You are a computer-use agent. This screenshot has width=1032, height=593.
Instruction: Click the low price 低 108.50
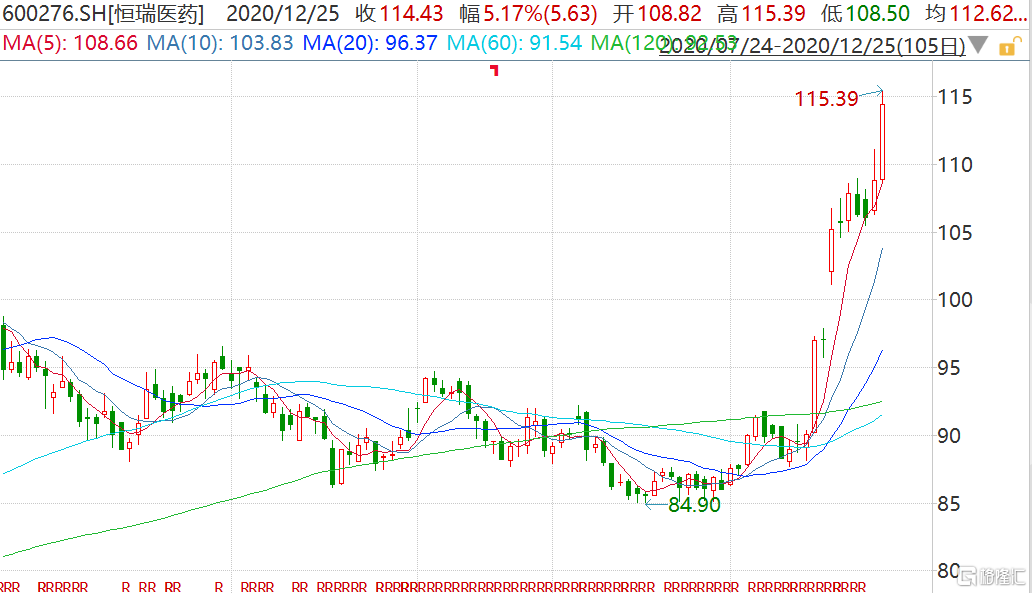click(865, 13)
